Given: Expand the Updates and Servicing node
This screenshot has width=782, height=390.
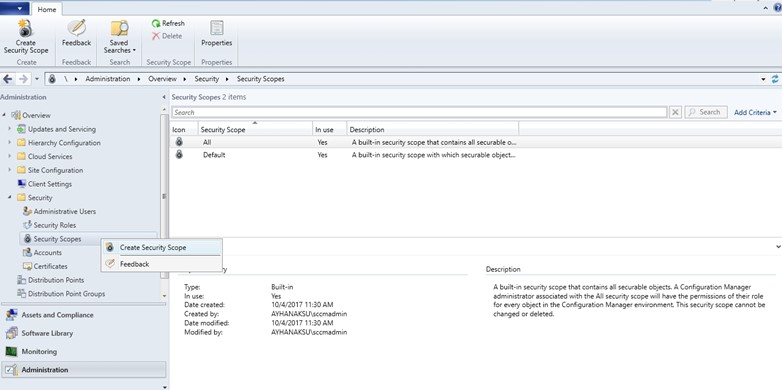Looking at the screenshot, I should [9, 129].
